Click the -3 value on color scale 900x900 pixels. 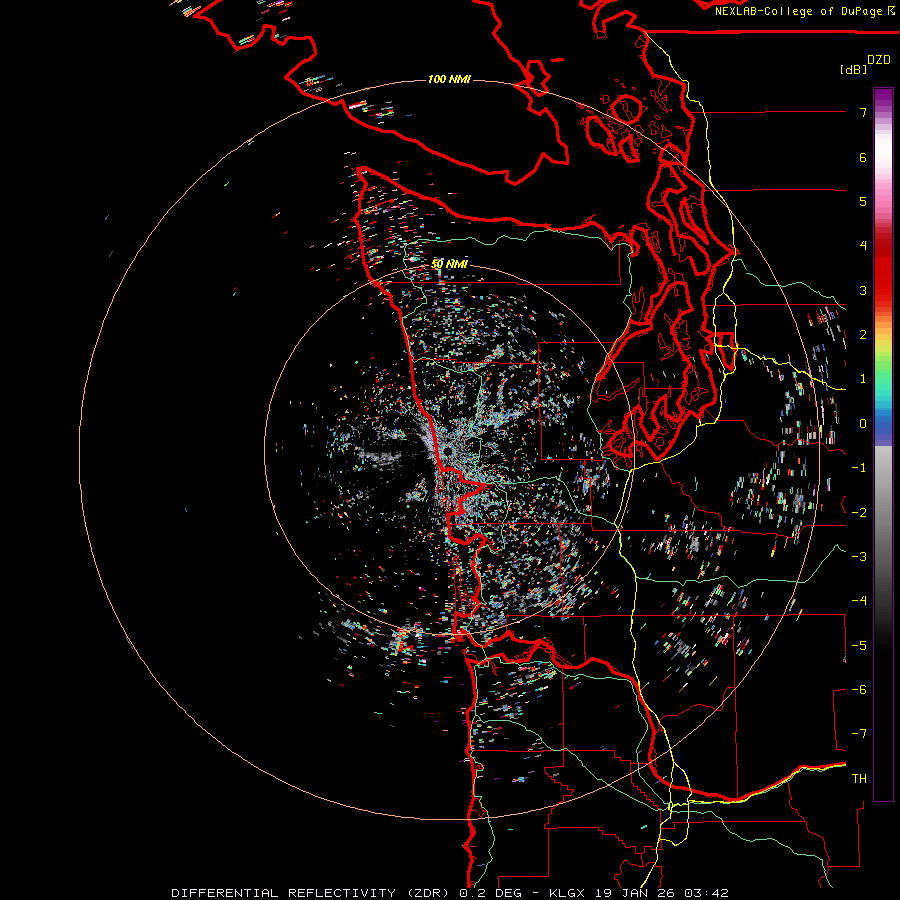859,556
